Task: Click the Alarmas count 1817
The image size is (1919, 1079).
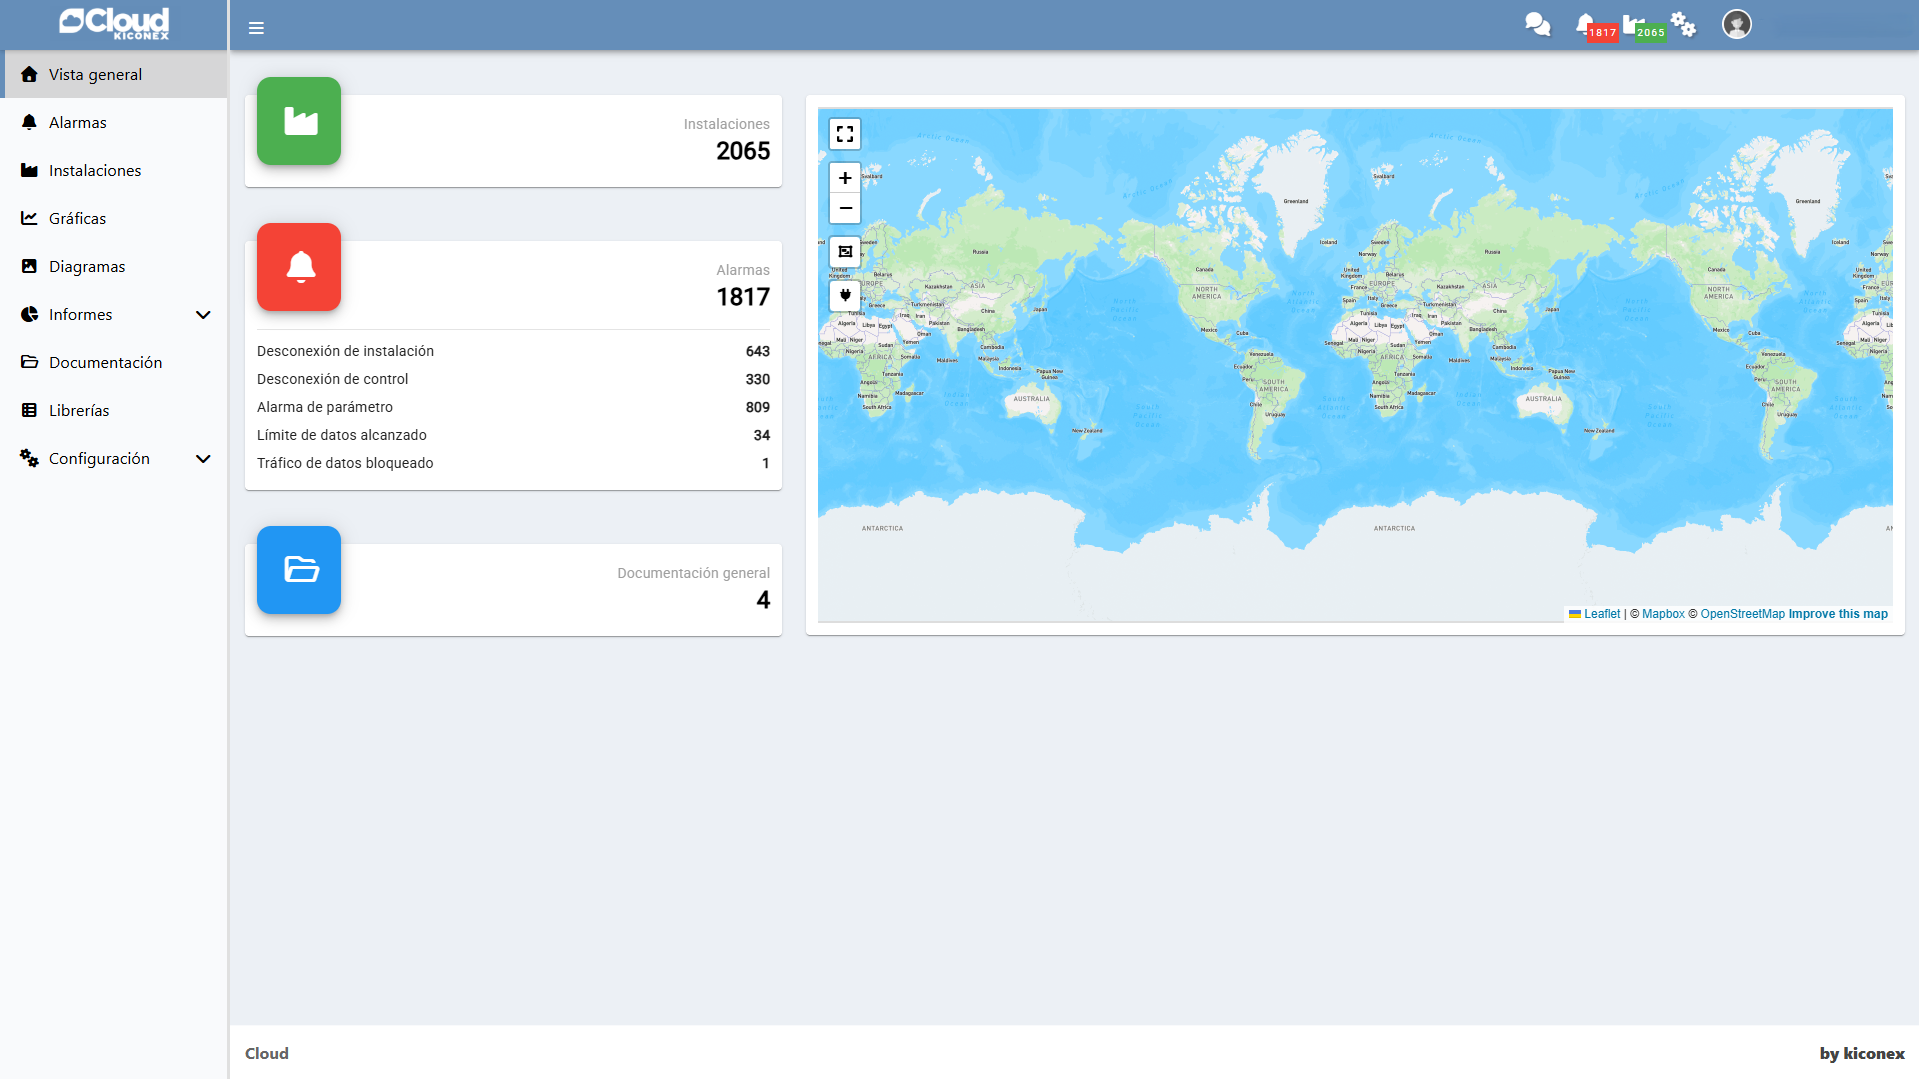Action: tap(743, 297)
